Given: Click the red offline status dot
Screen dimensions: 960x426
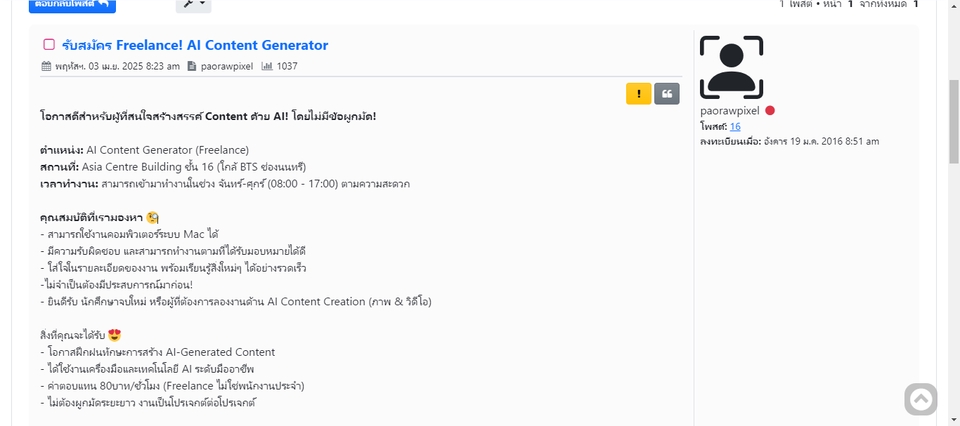Looking at the screenshot, I should pos(770,111).
